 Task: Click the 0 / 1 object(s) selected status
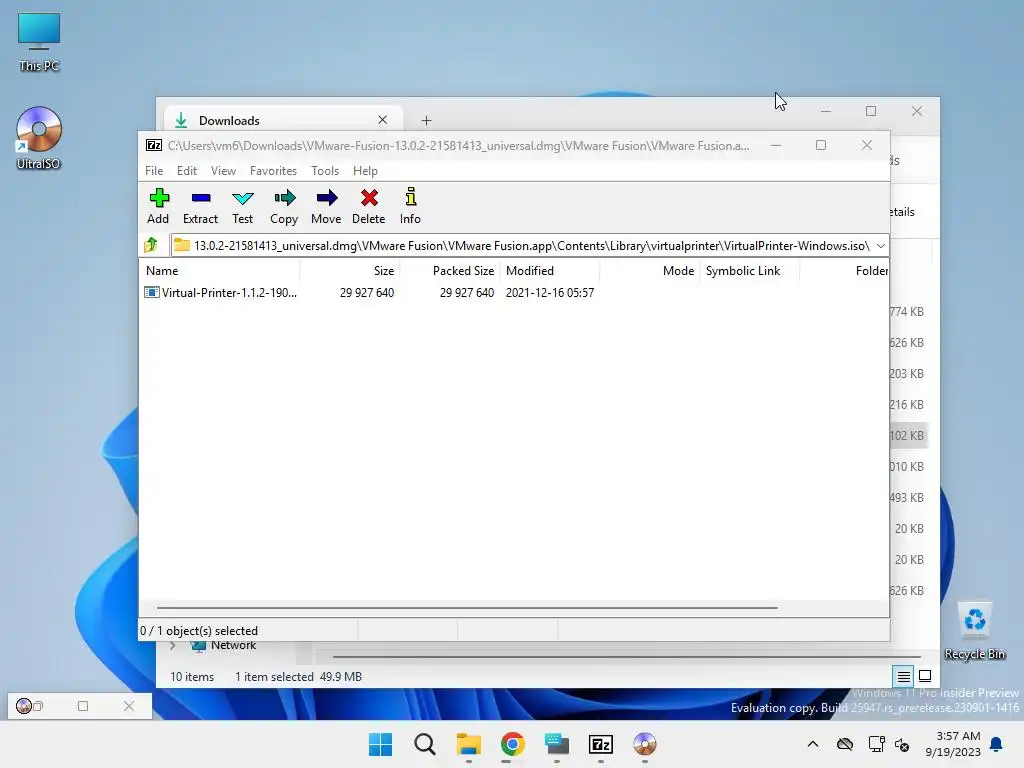point(199,631)
